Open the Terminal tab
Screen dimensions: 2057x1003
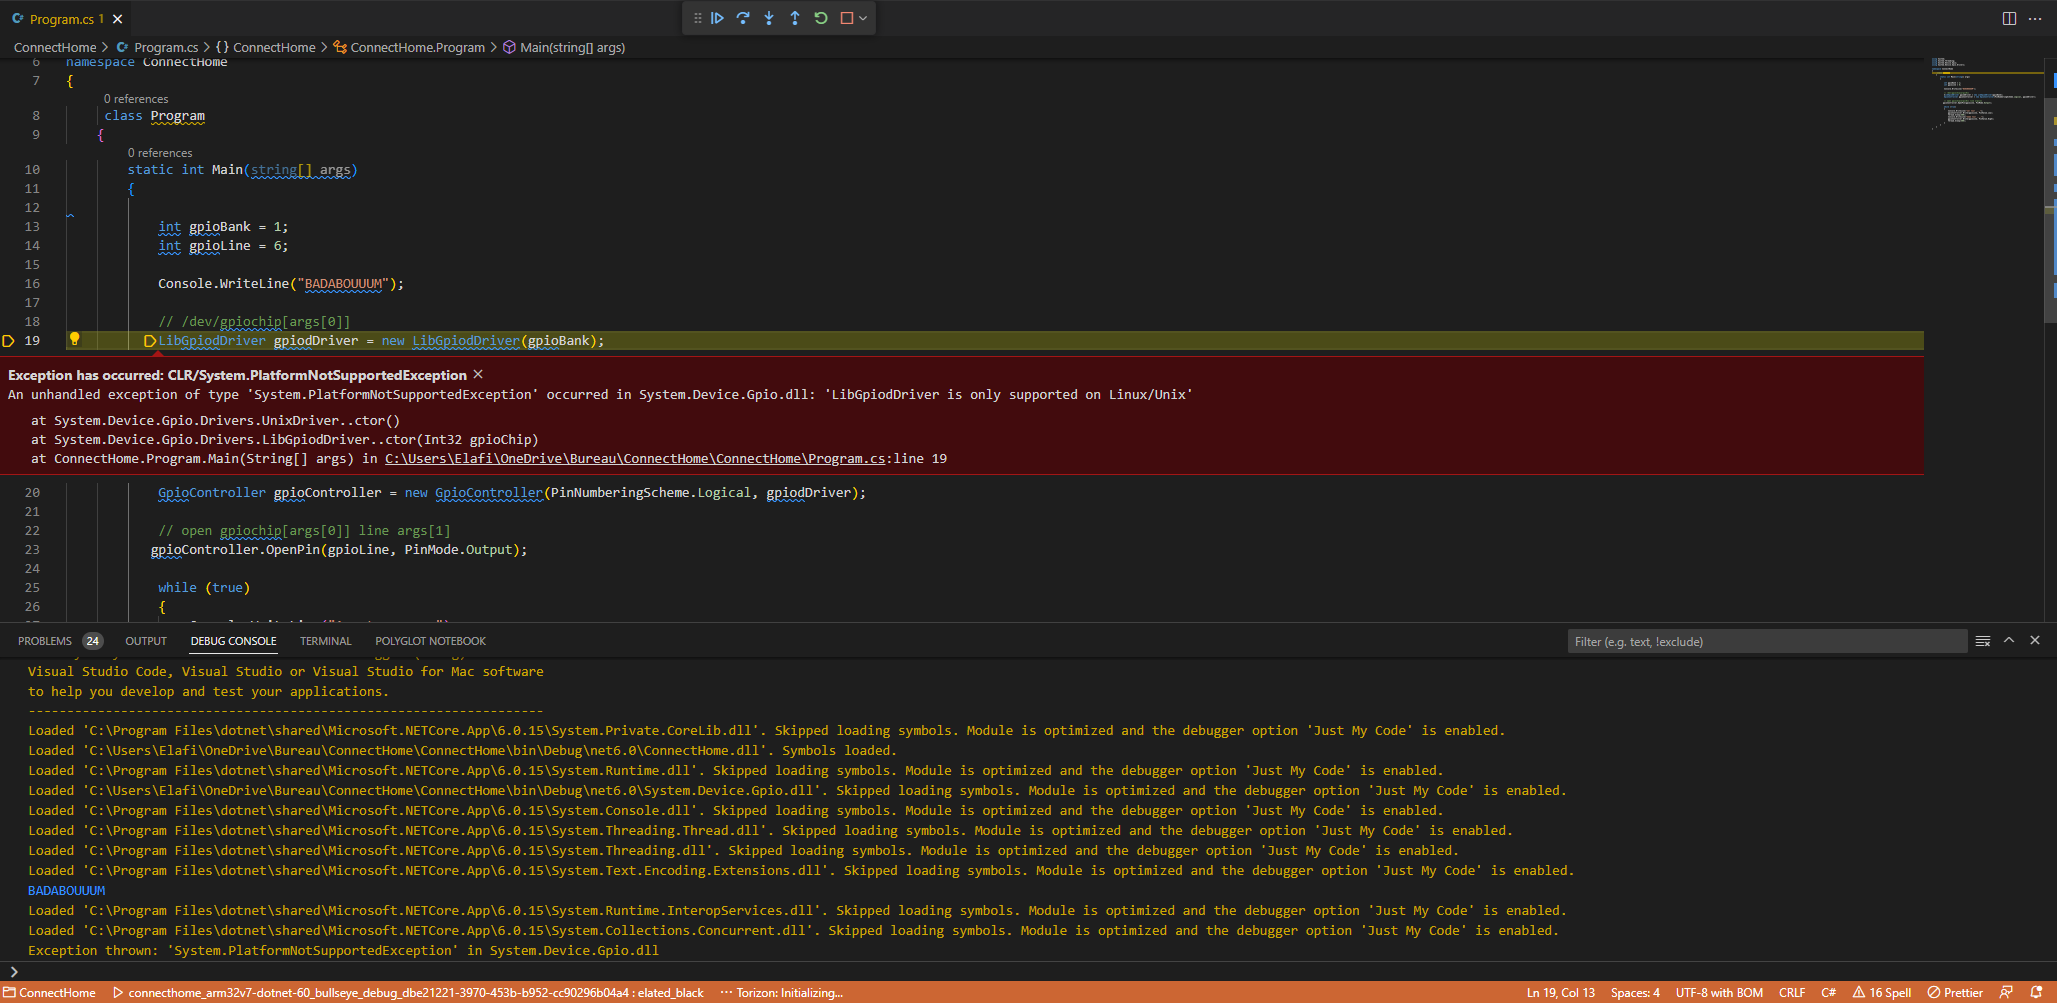(326, 641)
